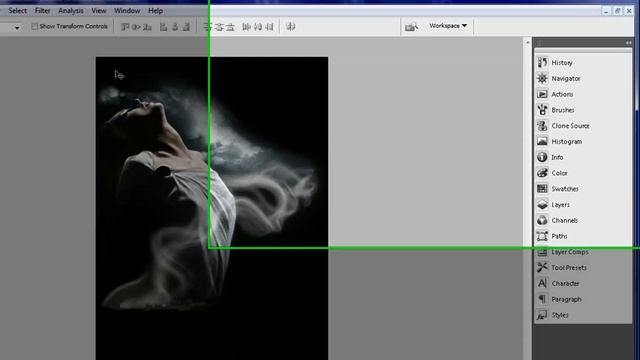This screenshot has height=360, width=640.
Task: Open the Select menu
Action: click(x=18, y=11)
